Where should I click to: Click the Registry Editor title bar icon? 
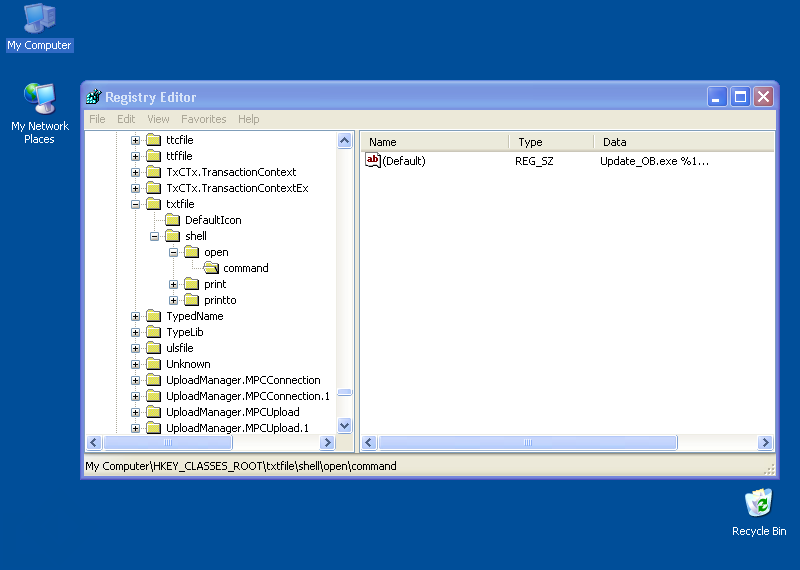click(94, 96)
